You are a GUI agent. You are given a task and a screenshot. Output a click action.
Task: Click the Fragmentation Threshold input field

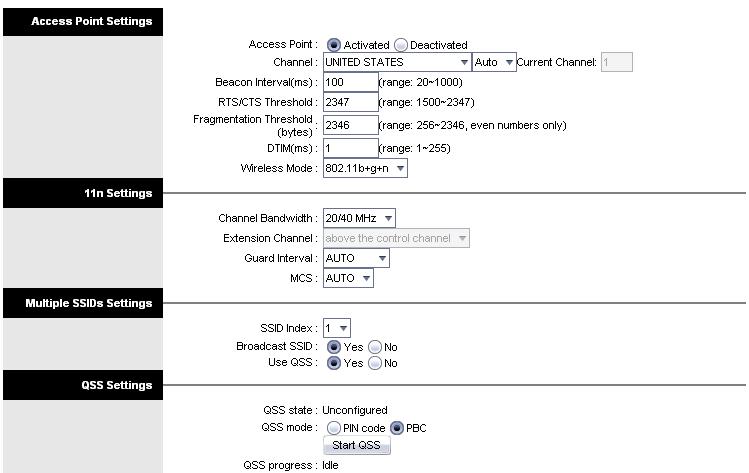(350, 125)
